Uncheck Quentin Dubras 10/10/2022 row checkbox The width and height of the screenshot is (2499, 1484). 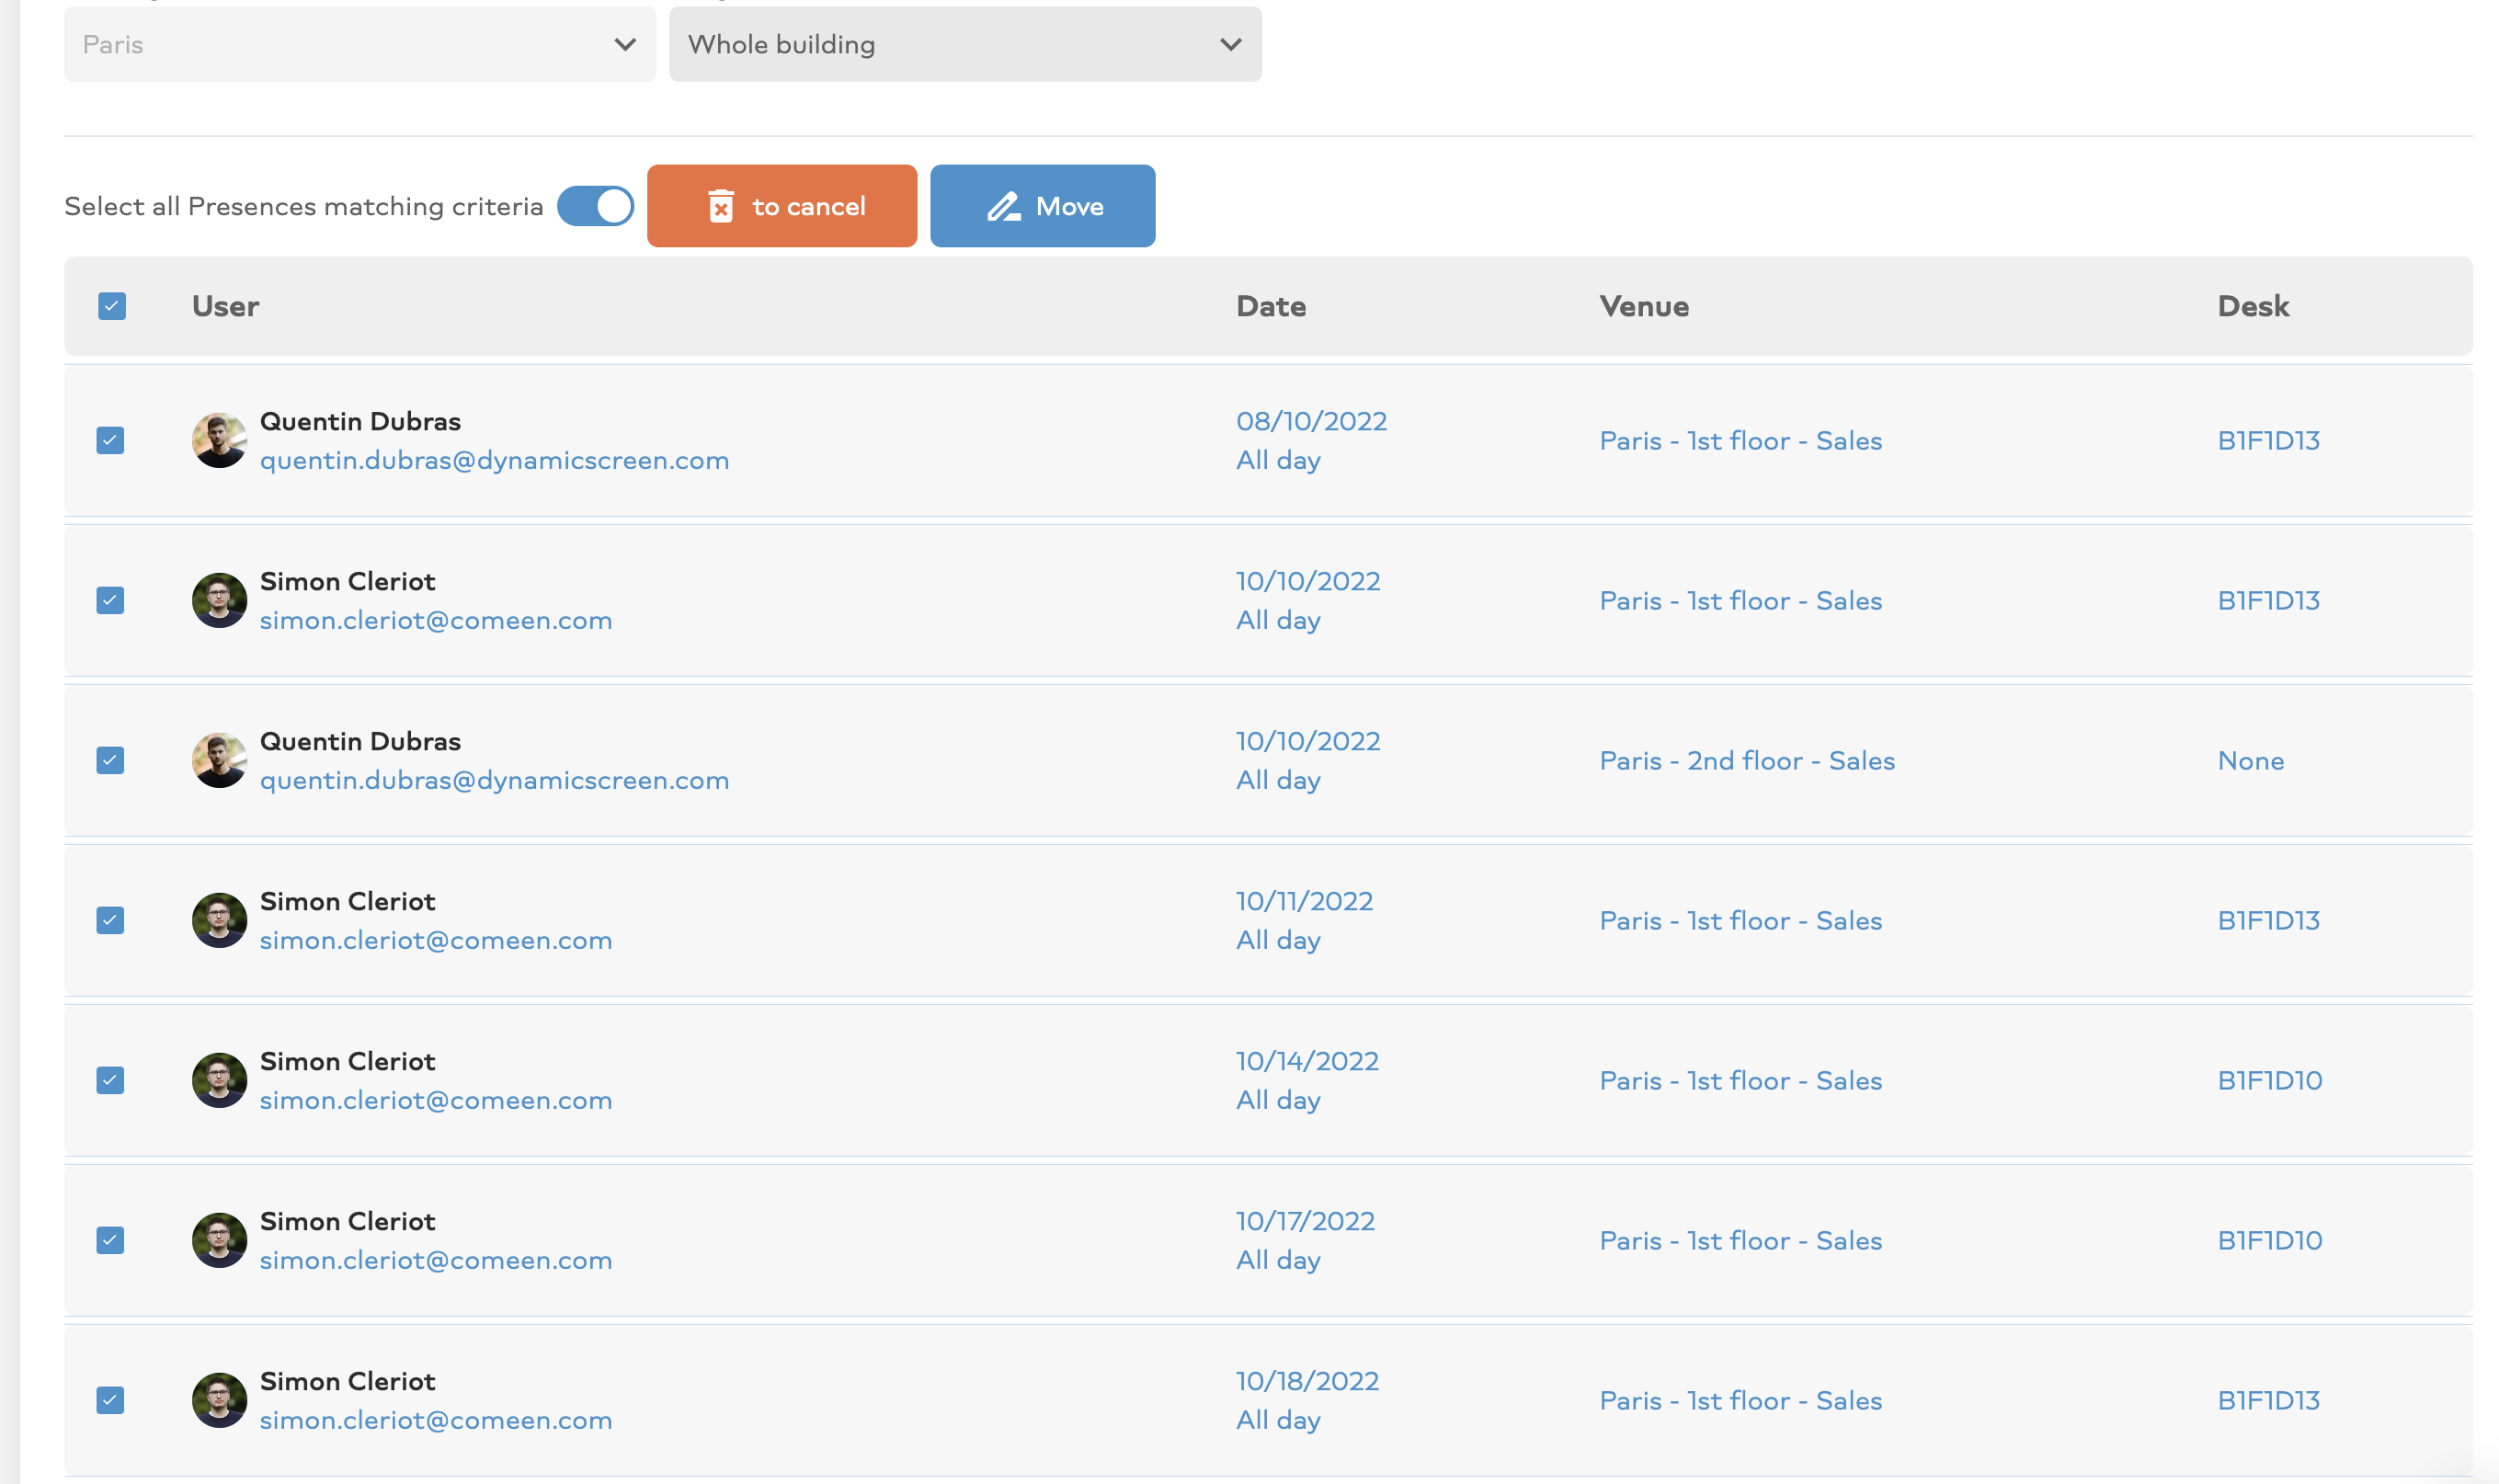click(110, 760)
